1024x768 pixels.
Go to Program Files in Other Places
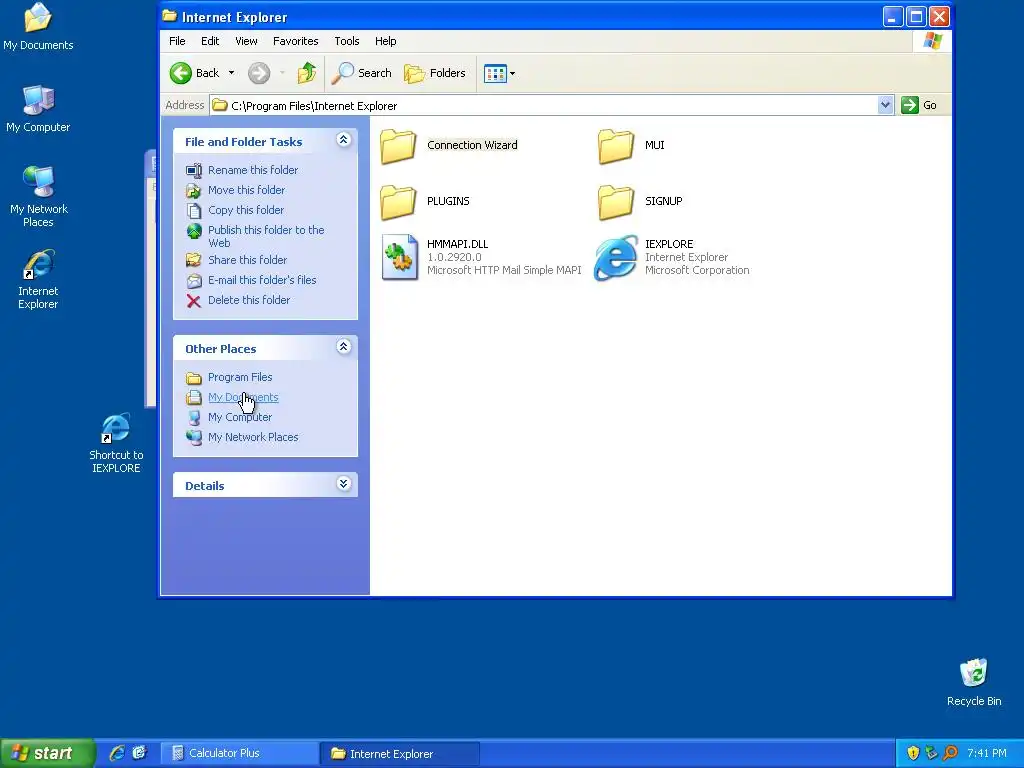click(240, 377)
